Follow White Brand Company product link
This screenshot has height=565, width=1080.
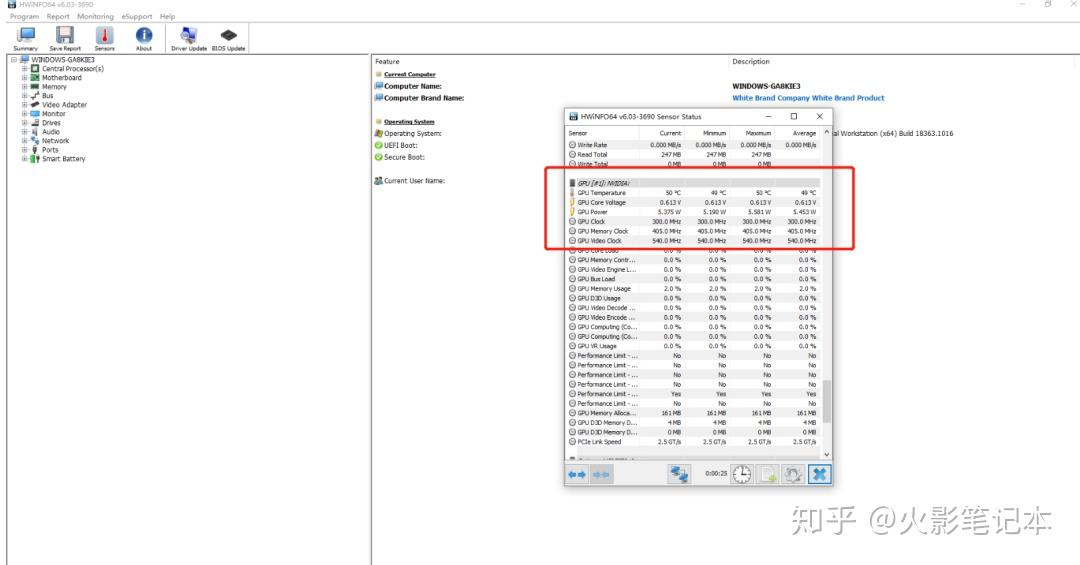point(808,98)
